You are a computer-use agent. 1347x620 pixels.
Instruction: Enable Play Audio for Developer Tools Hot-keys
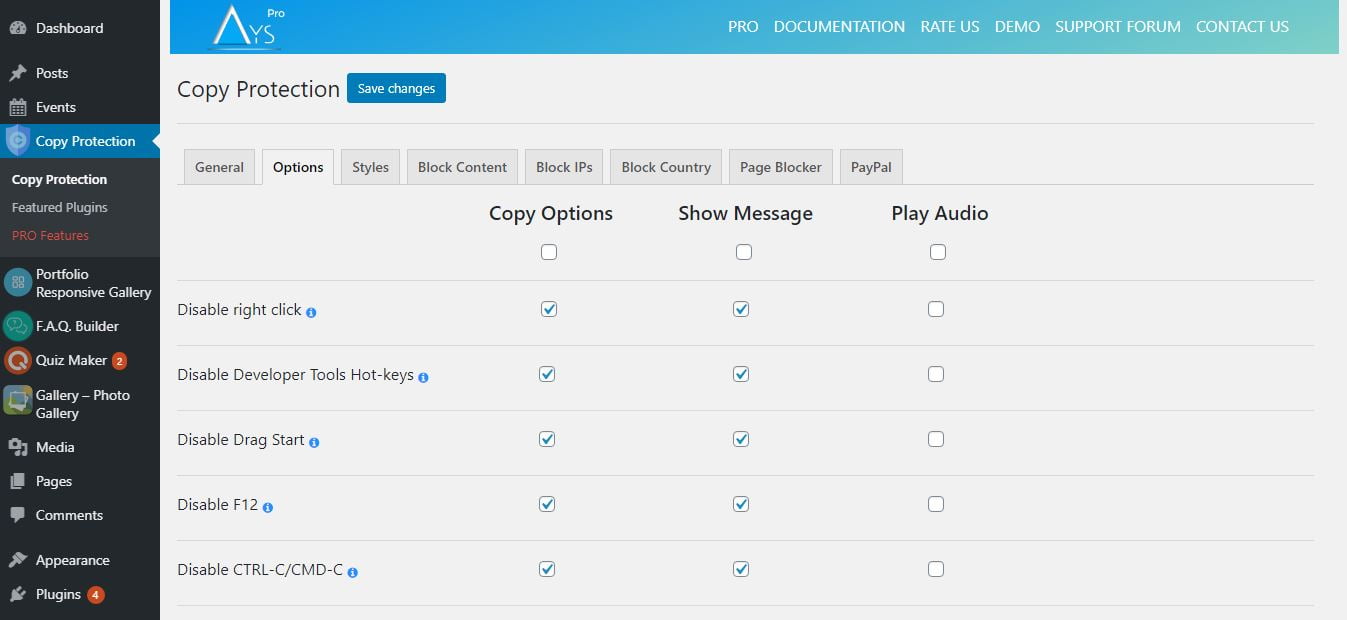(935, 374)
